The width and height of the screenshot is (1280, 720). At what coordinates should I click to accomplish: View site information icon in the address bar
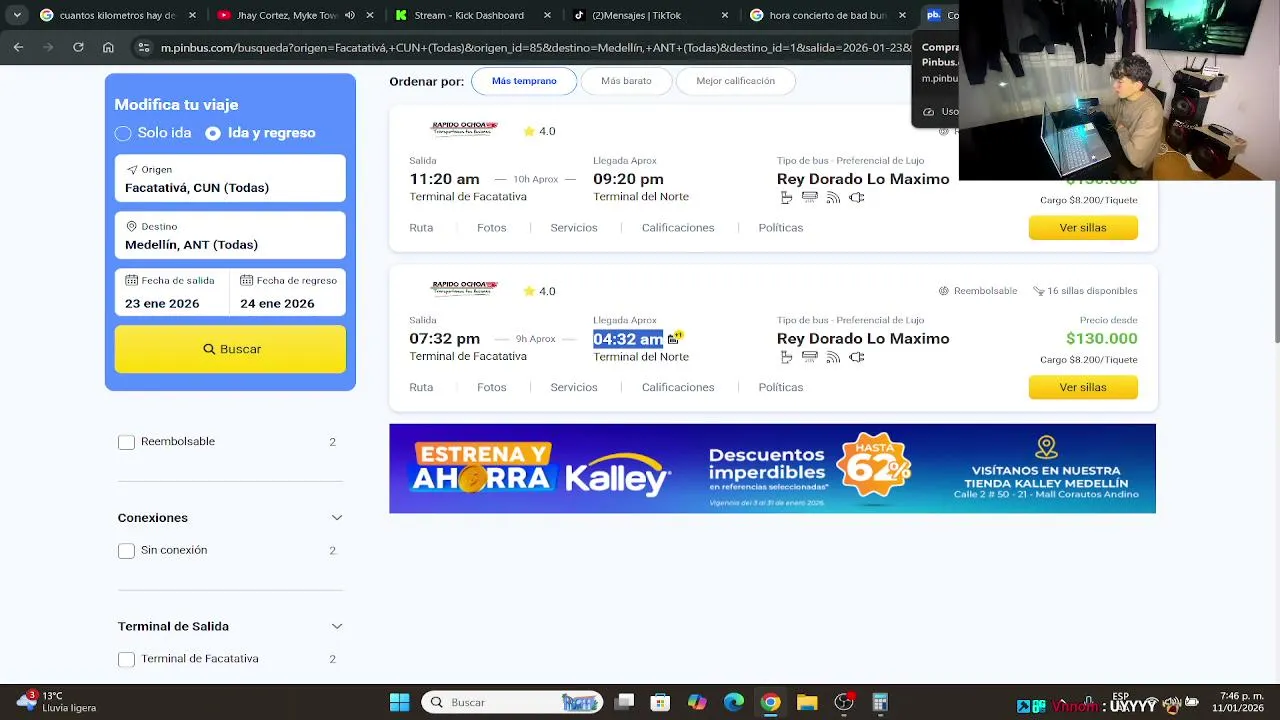144,47
